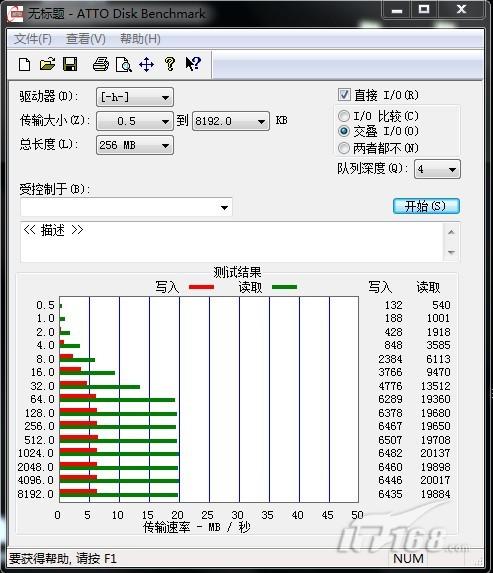The image size is (493, 573).
Task: Open a benchmark file via folder icon
Action: (x=48, y=64)
